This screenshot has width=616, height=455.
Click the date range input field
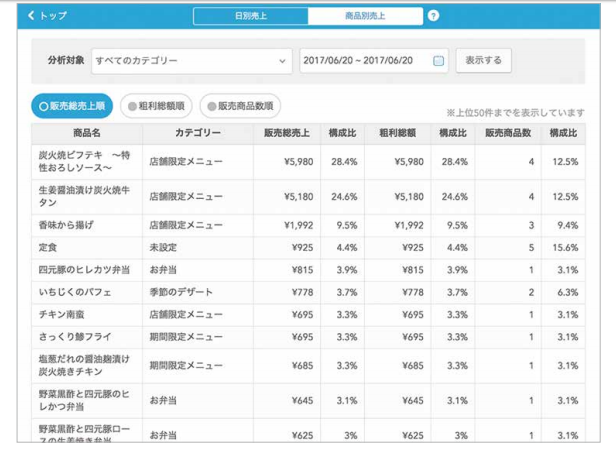[x=365, y=61]
